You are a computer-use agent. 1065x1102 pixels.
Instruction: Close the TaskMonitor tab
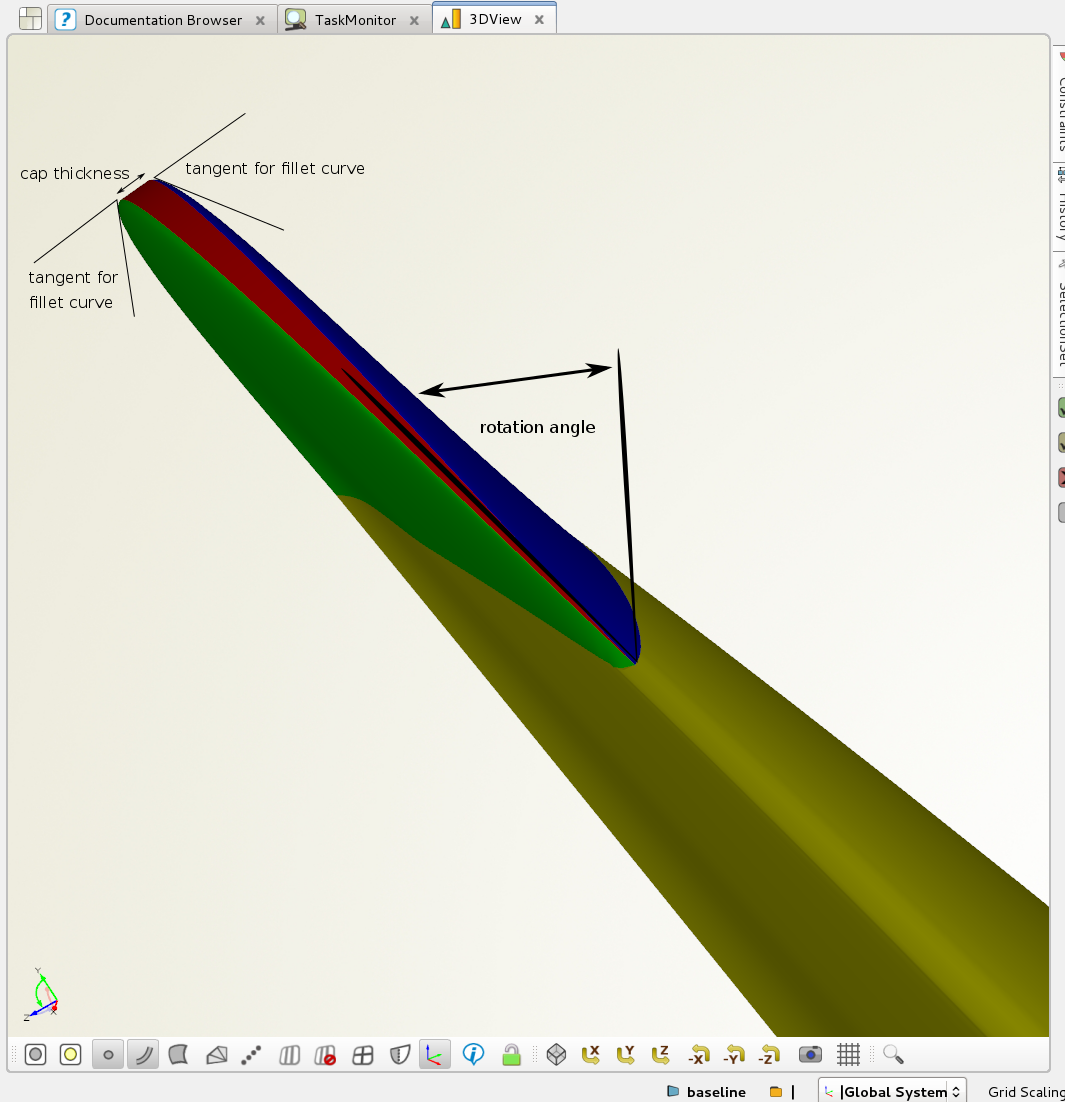click(415, 20)
